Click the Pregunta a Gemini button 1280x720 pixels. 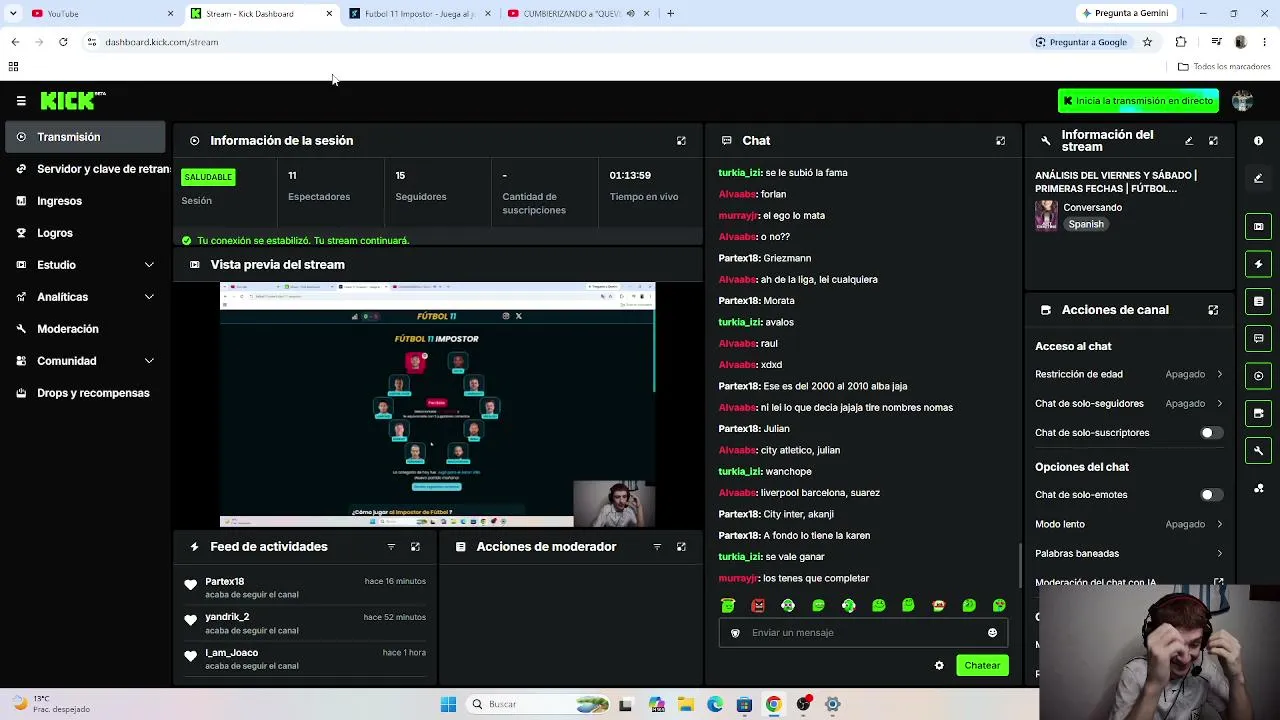(x=1124, y=14)
